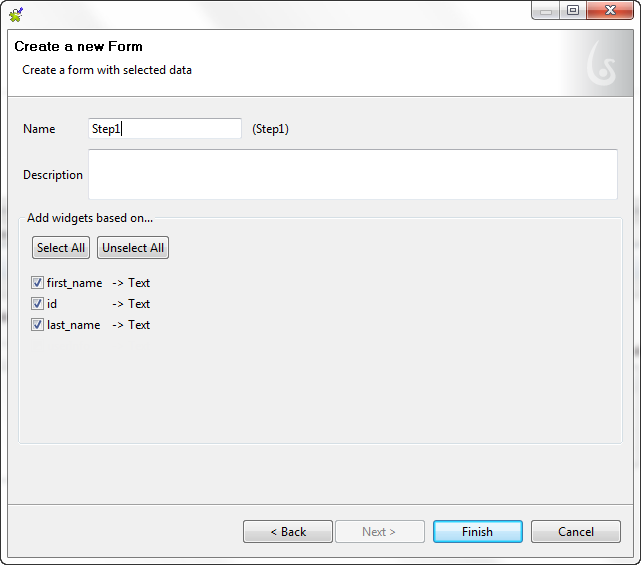Click Finish to create the form
The image size is (641, 565).
pos(478,531)
